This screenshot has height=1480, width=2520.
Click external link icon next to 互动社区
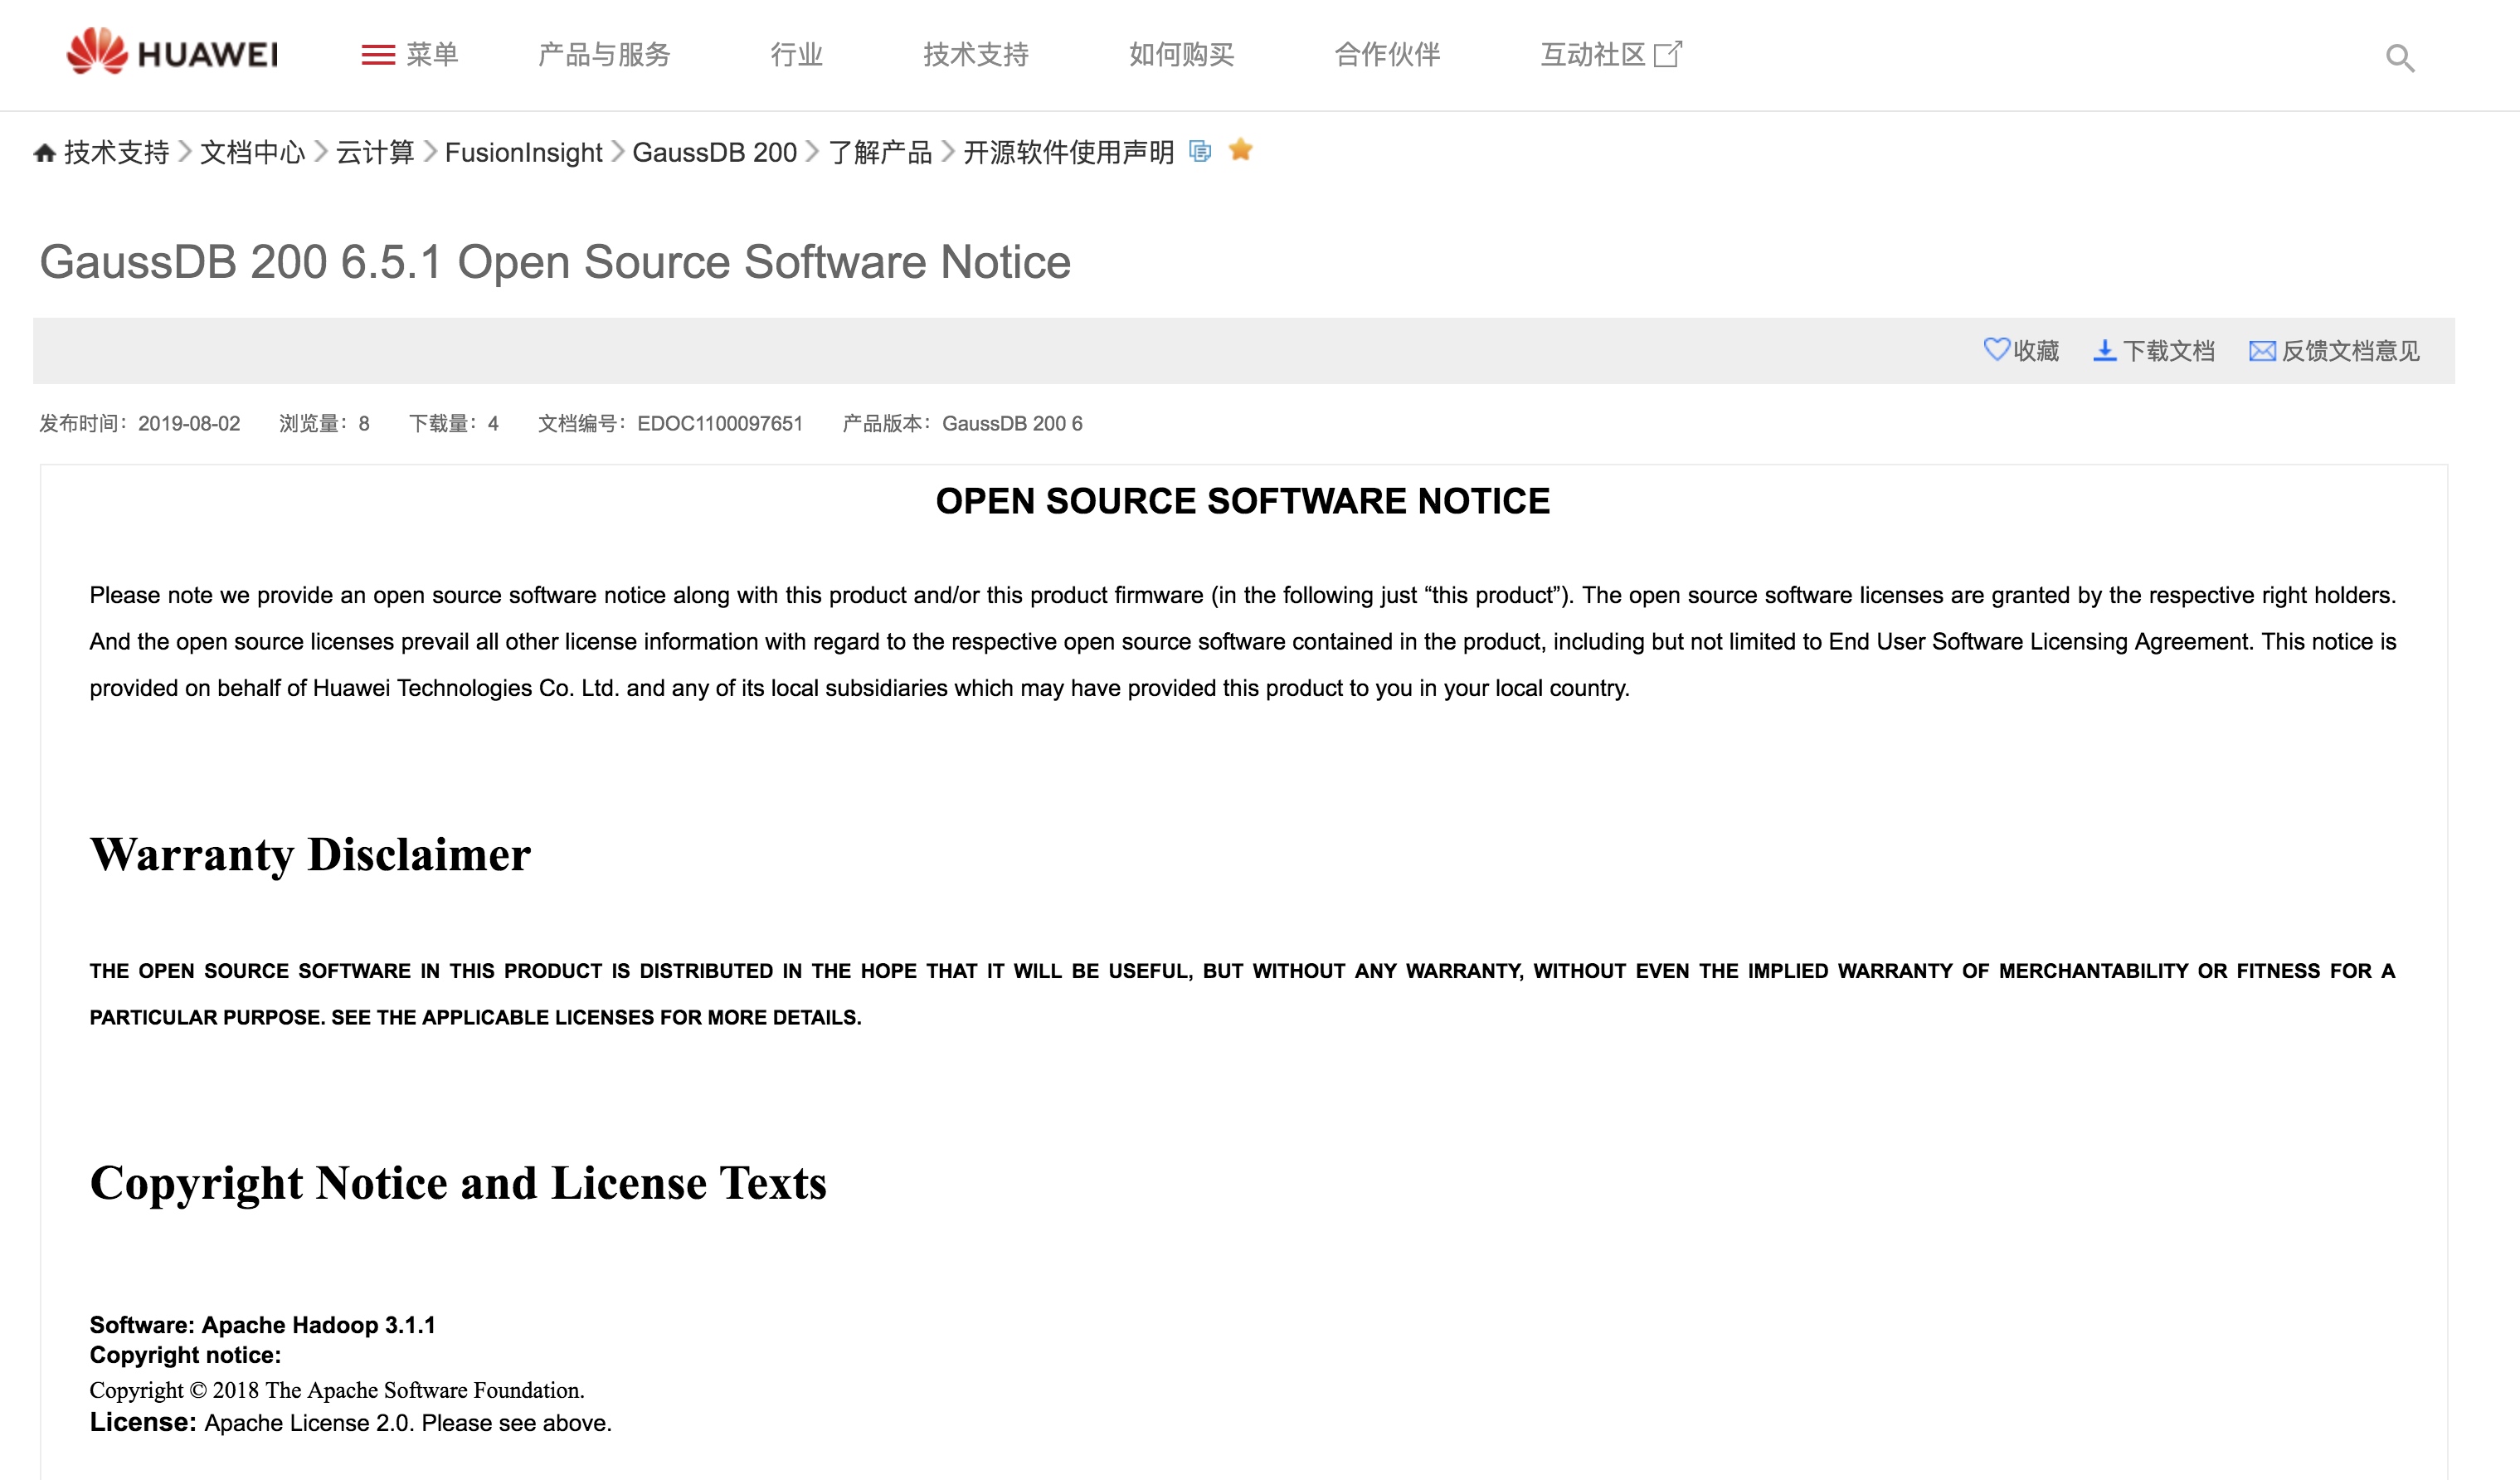point(1668,54)
